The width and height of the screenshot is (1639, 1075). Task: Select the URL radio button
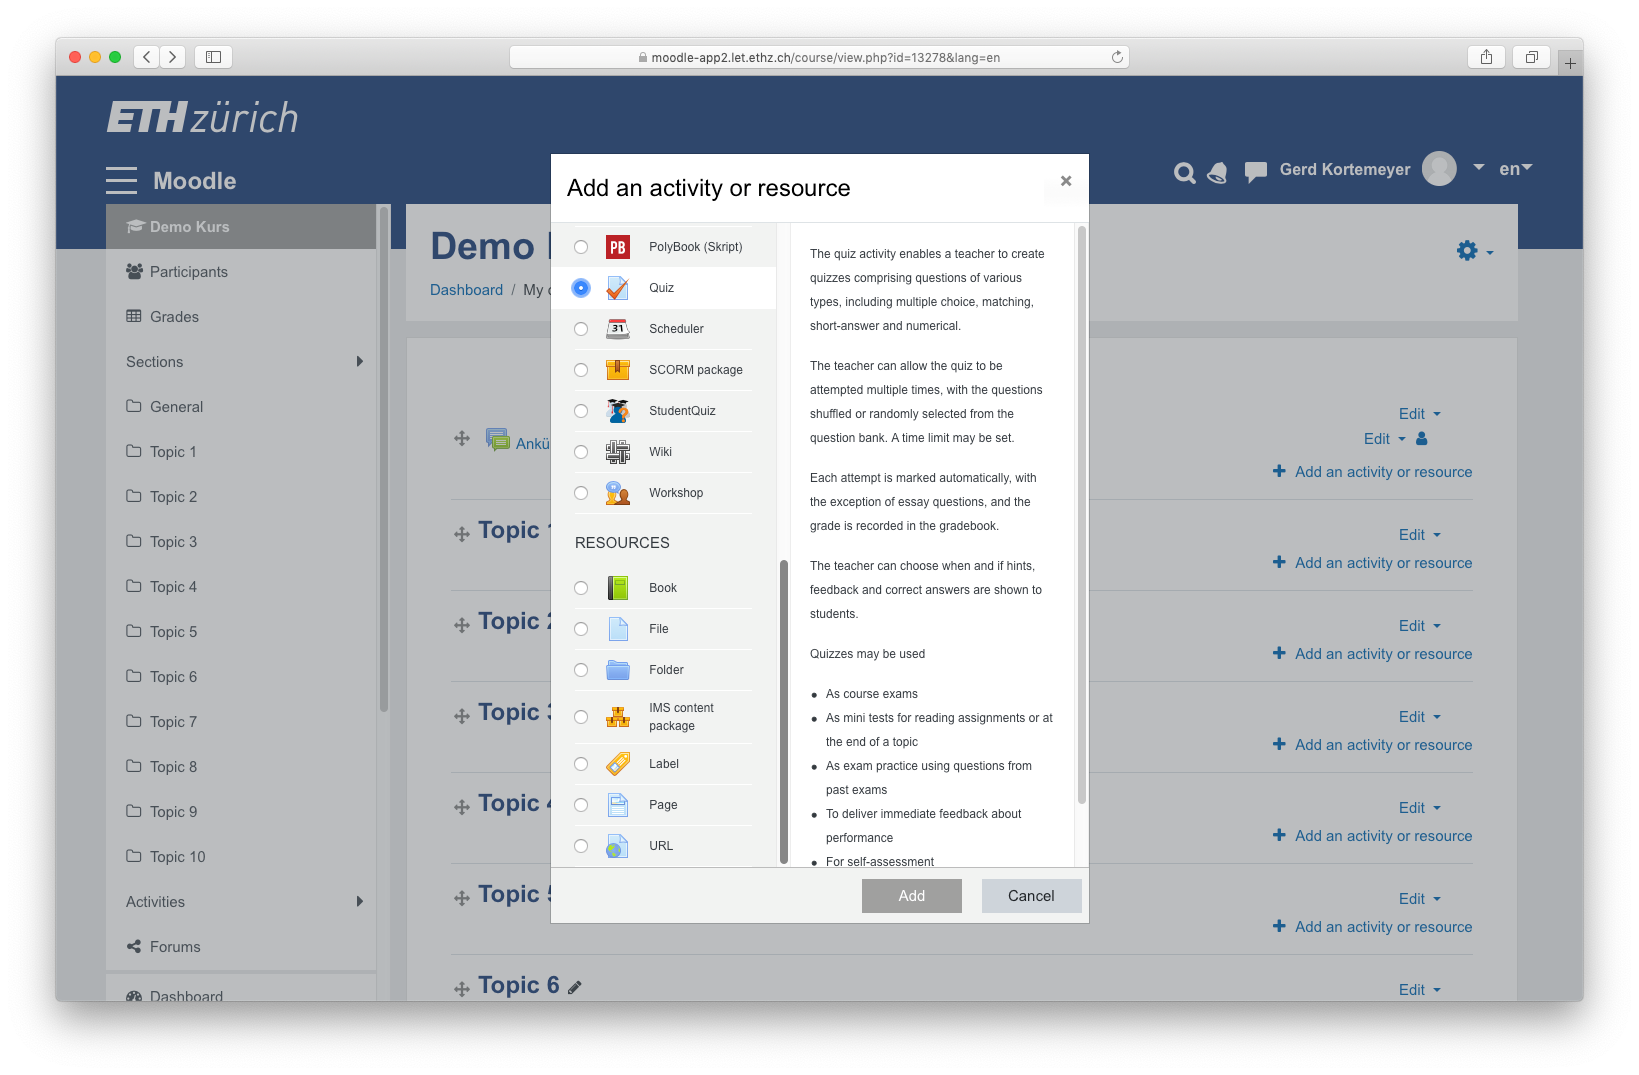coord(581,846)
